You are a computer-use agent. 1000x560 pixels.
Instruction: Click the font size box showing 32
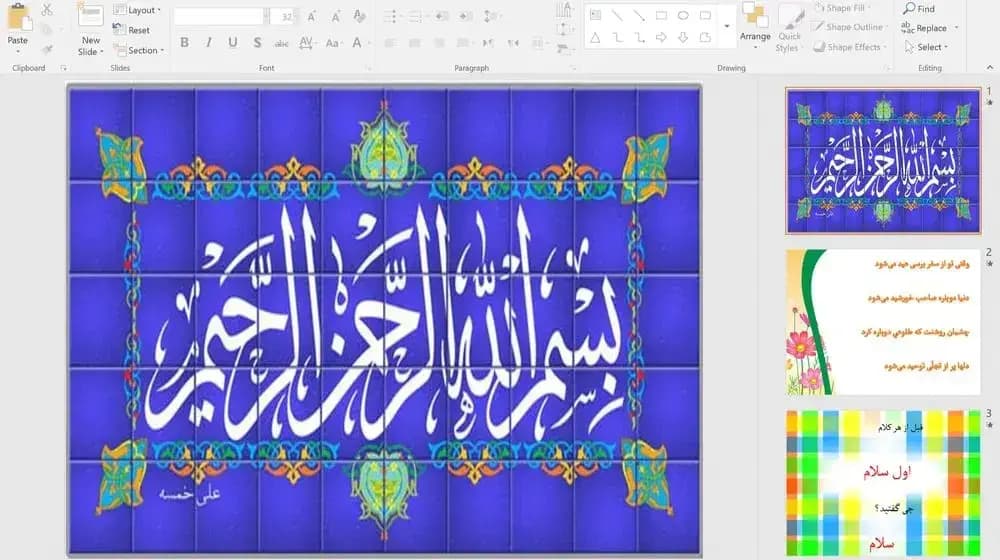pyautogui.click(x=284, y=17)
